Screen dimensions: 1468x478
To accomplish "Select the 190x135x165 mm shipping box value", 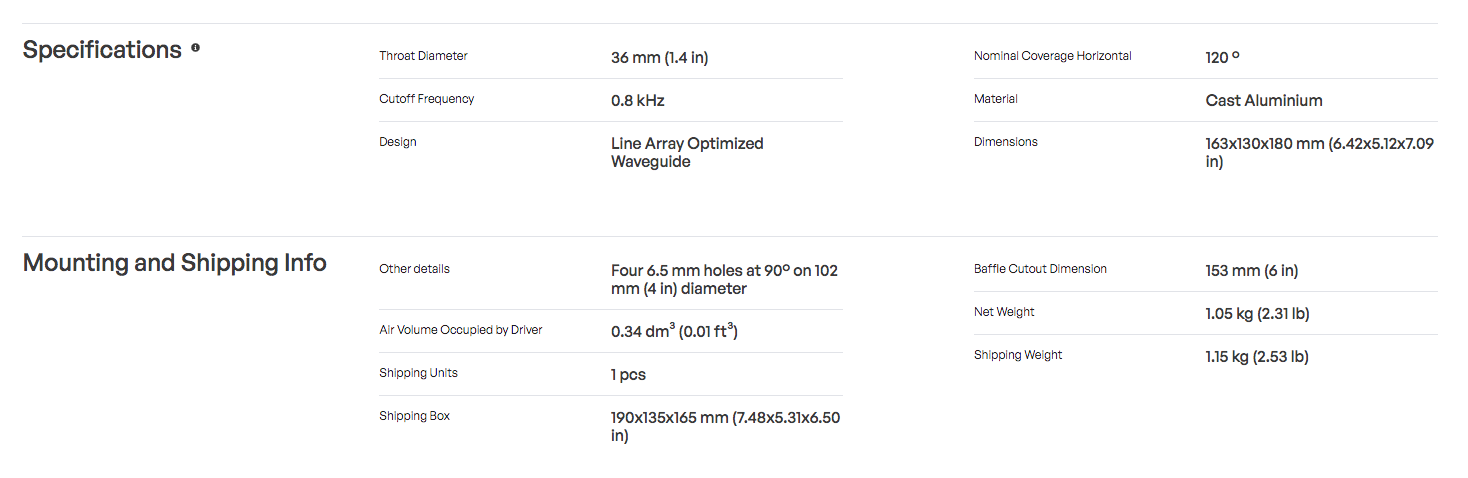I will tap(726, 427).
